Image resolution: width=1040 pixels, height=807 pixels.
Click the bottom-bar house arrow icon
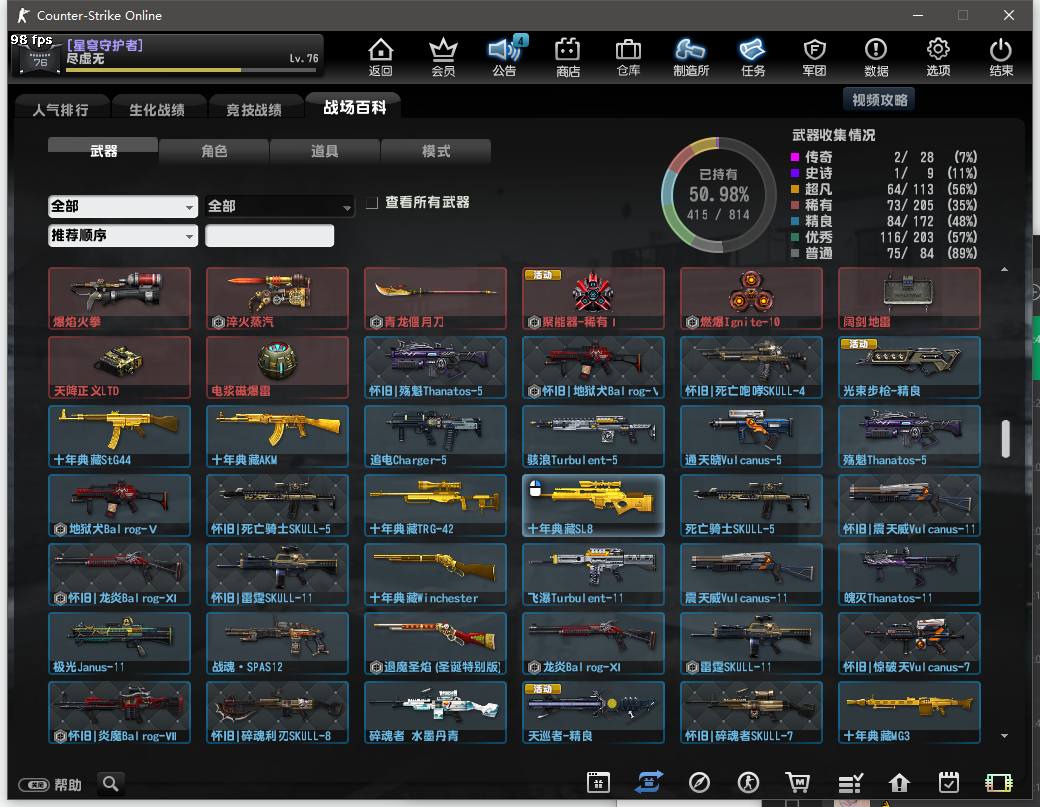(x=899, y=783)
